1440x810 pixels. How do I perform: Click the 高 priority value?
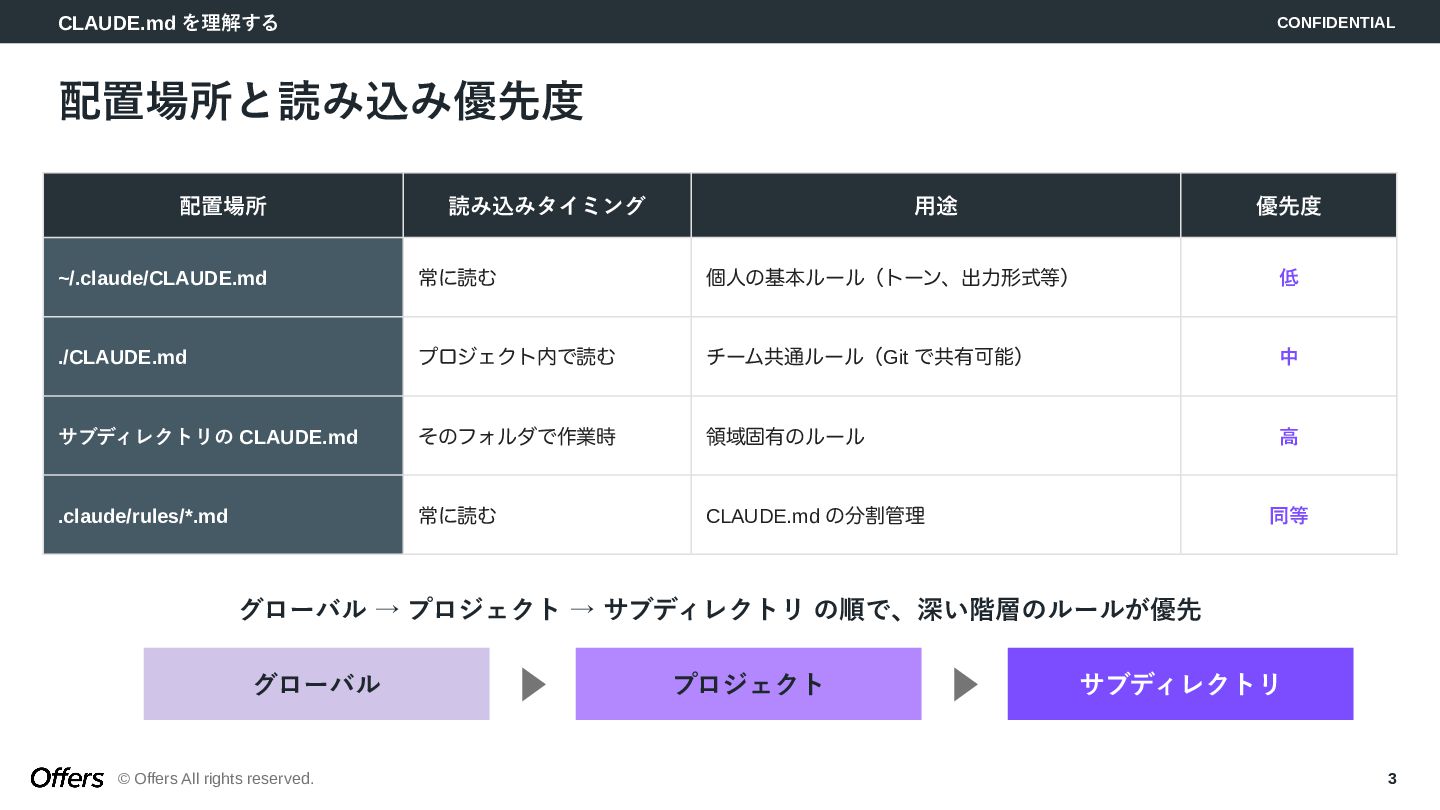[1288, 437]
